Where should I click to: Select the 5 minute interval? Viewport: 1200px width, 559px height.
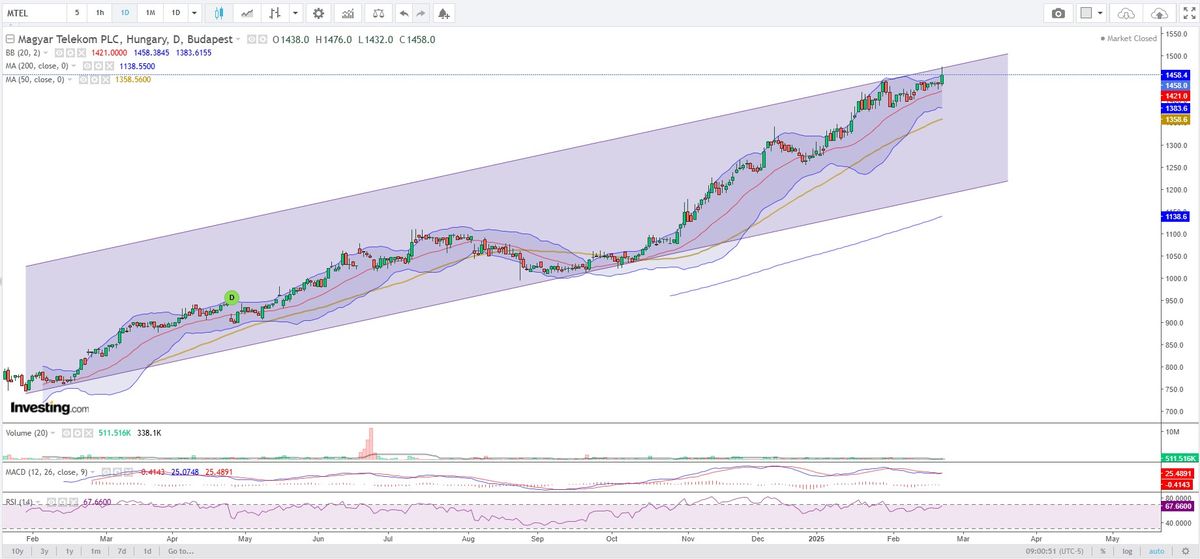click(77, 13)
